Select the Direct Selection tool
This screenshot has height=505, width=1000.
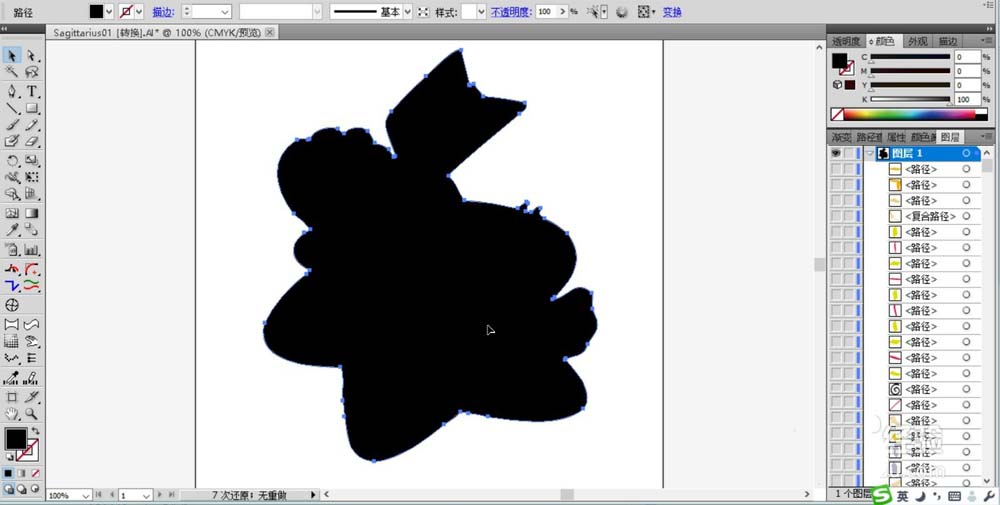pyautogui.click(x=31, y=56)
